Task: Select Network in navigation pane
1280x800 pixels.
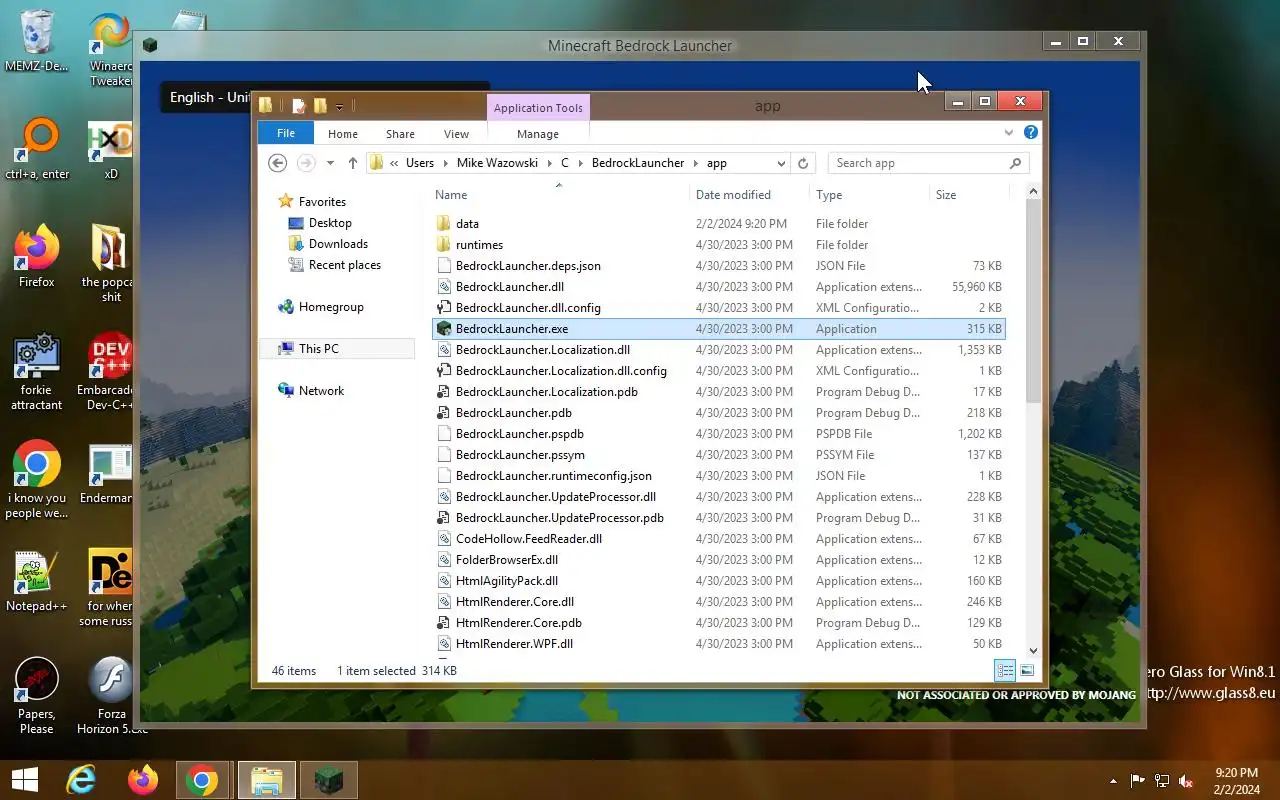Action: tap(321, 391)
